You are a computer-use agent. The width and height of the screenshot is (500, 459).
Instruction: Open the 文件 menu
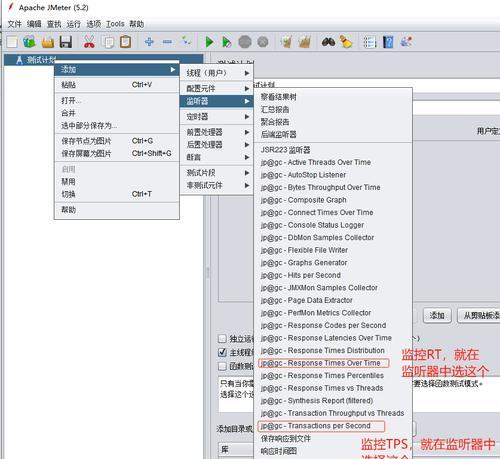(x=14, y=24)
